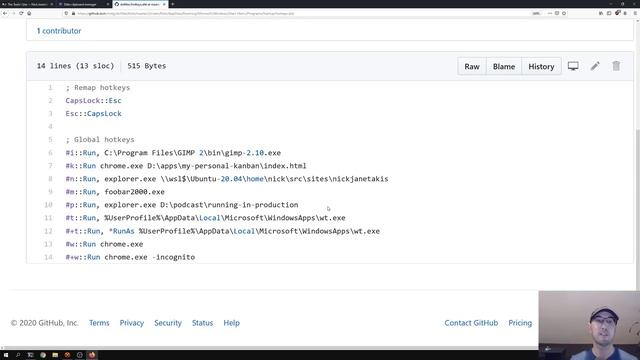
Task: Reload the page with the refresh icon
Action: click(x=21, y=13)
